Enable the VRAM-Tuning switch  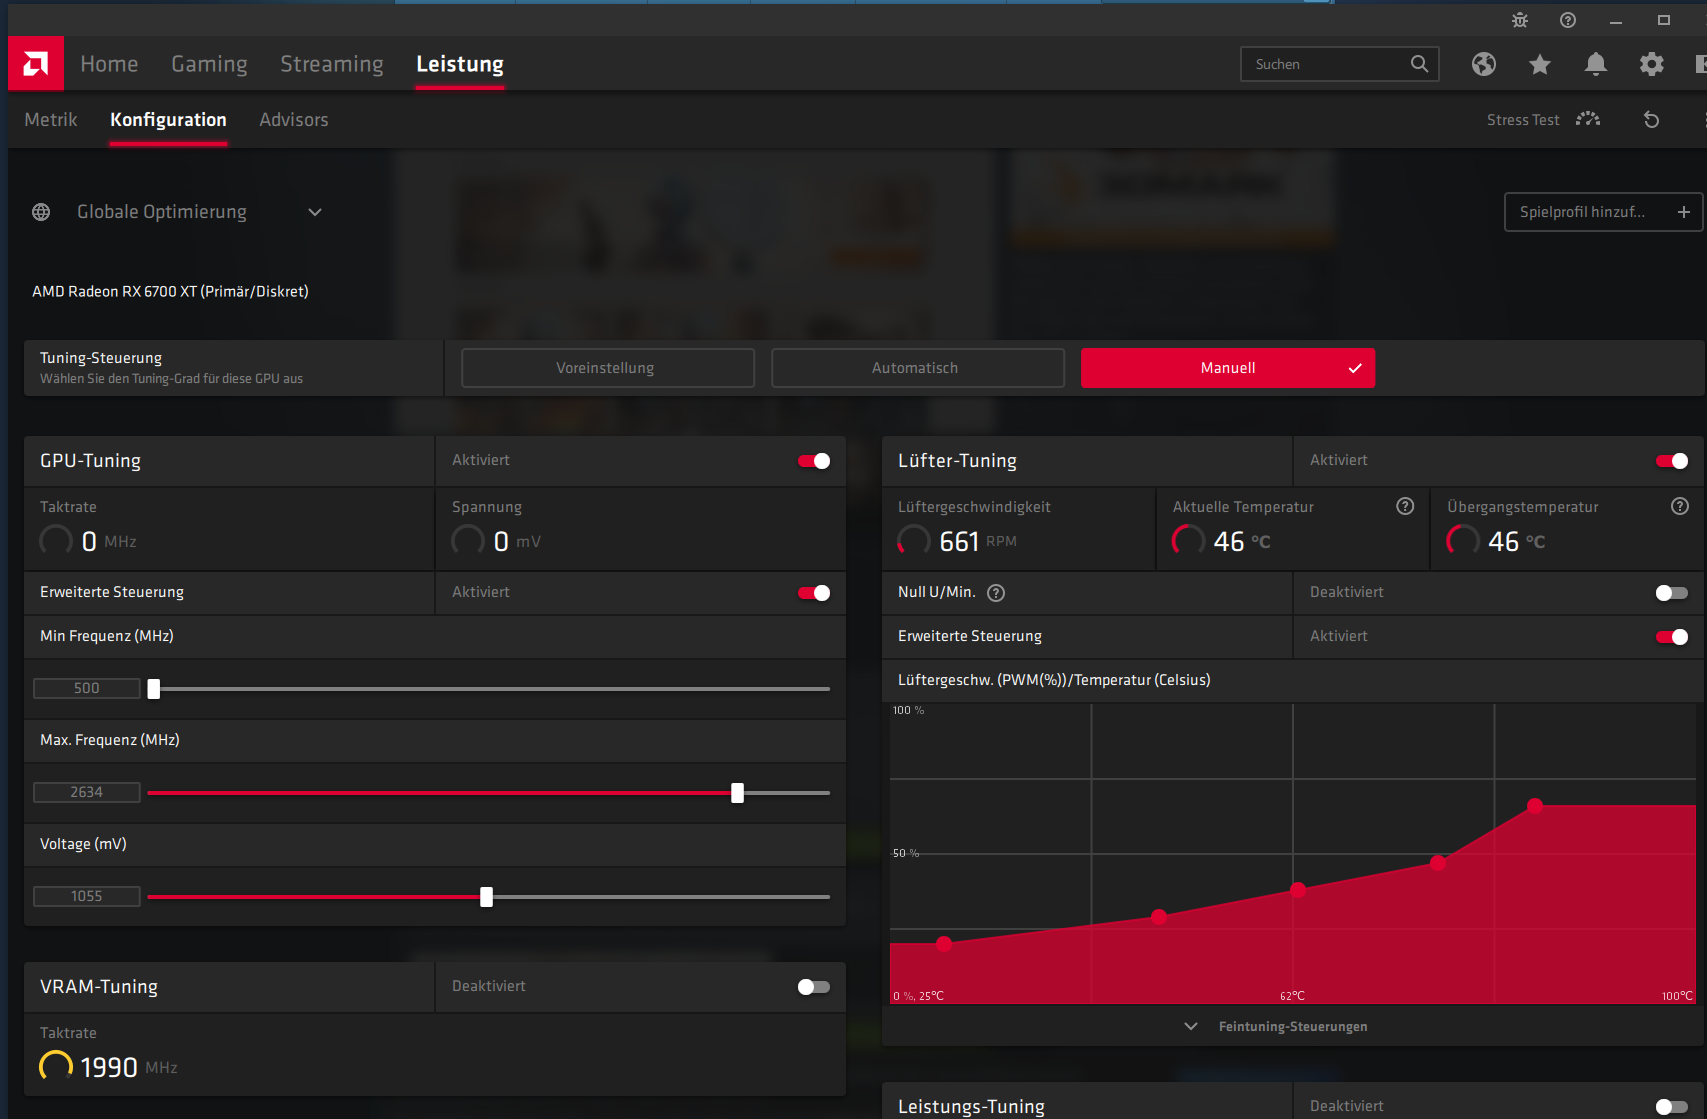814,987
